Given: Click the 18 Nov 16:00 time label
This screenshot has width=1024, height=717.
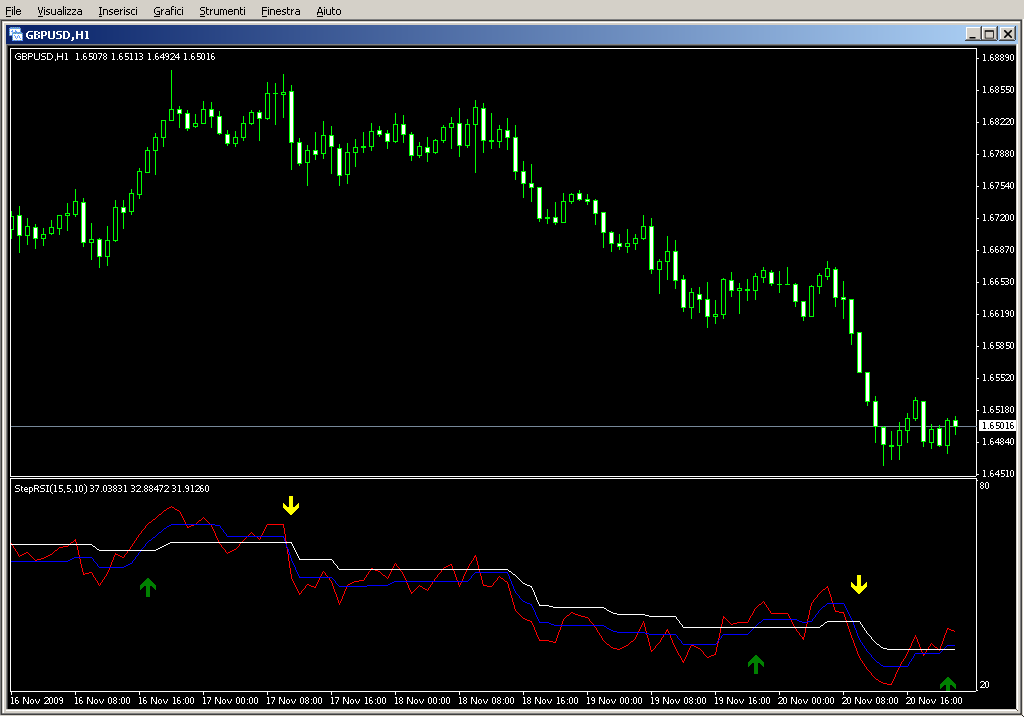Looking at the screenshot, I should [x=550, y=701].
